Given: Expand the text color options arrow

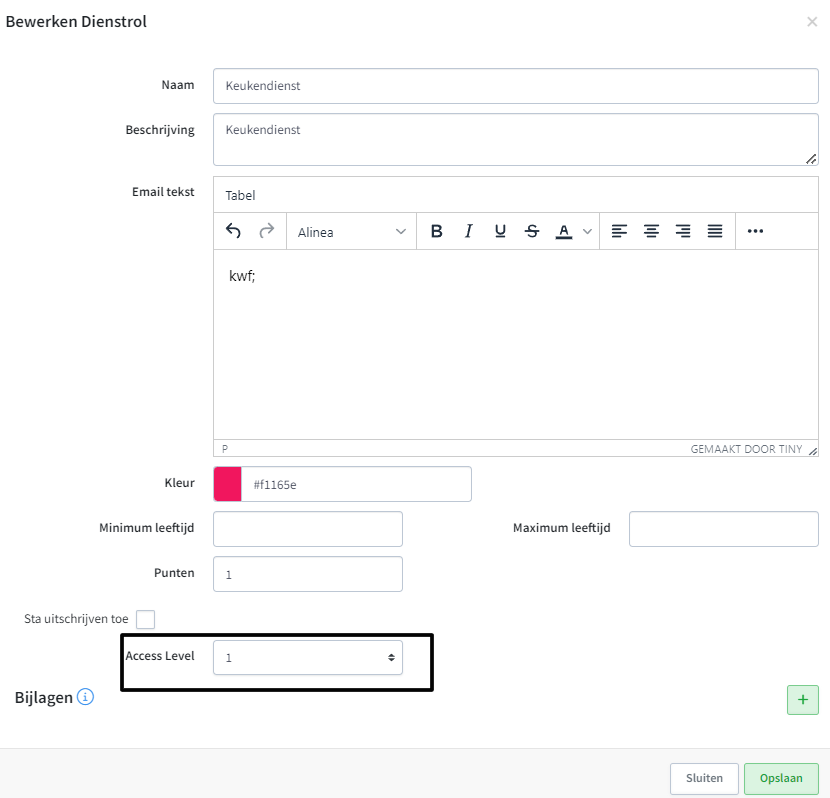Looking at the screenshot, I should tap(587, 231).
